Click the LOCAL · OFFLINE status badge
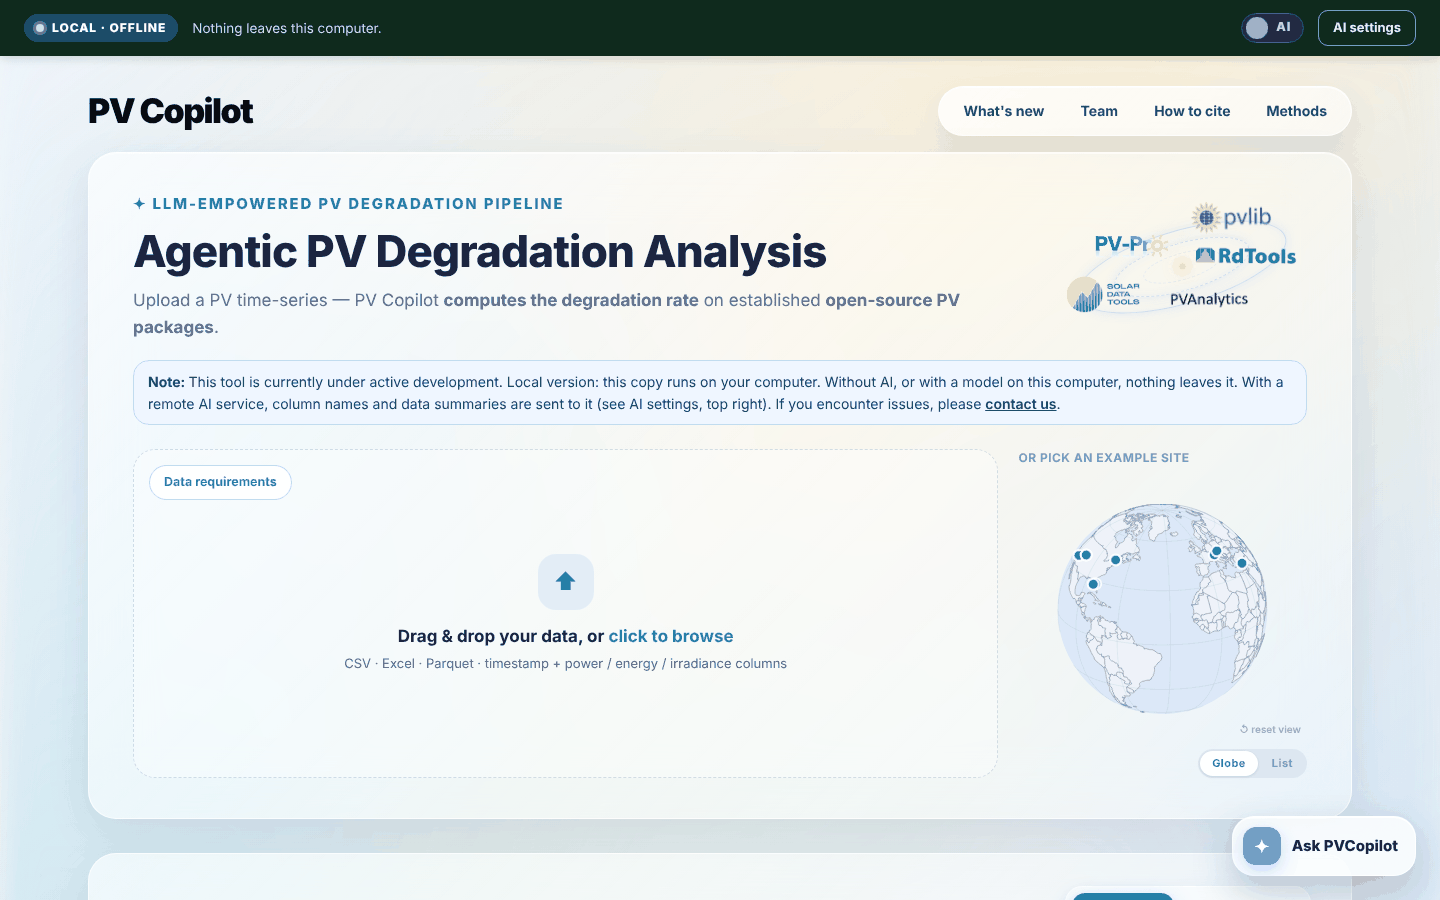The image size is (1440, 900). (101, 28)
